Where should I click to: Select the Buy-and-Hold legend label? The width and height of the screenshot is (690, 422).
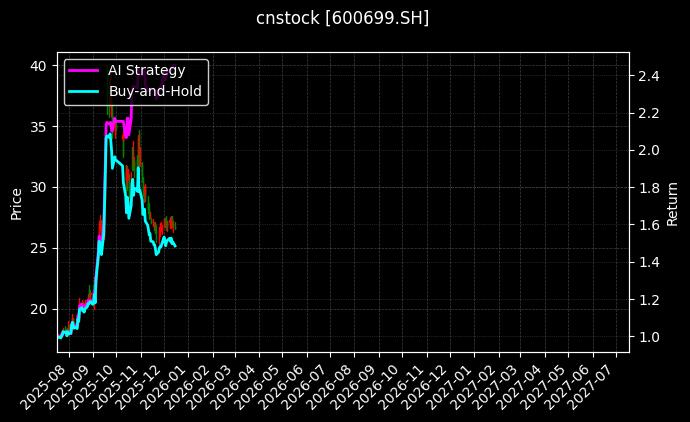[155, 91]
